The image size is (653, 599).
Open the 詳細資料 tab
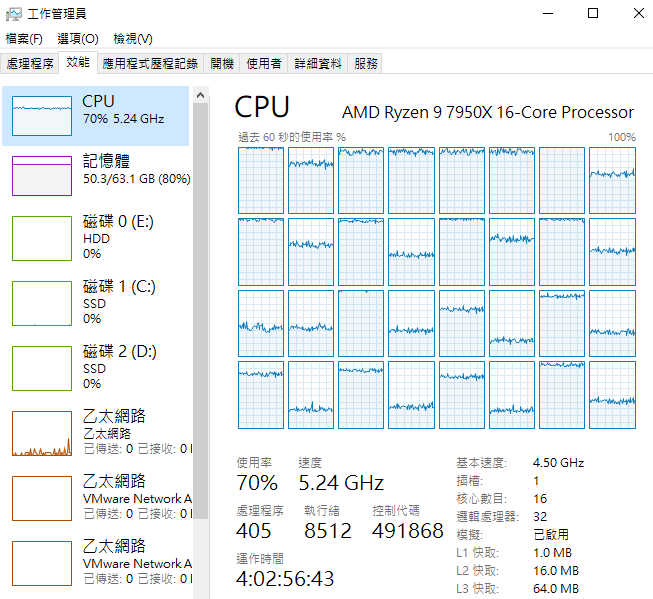coord(318,64)
